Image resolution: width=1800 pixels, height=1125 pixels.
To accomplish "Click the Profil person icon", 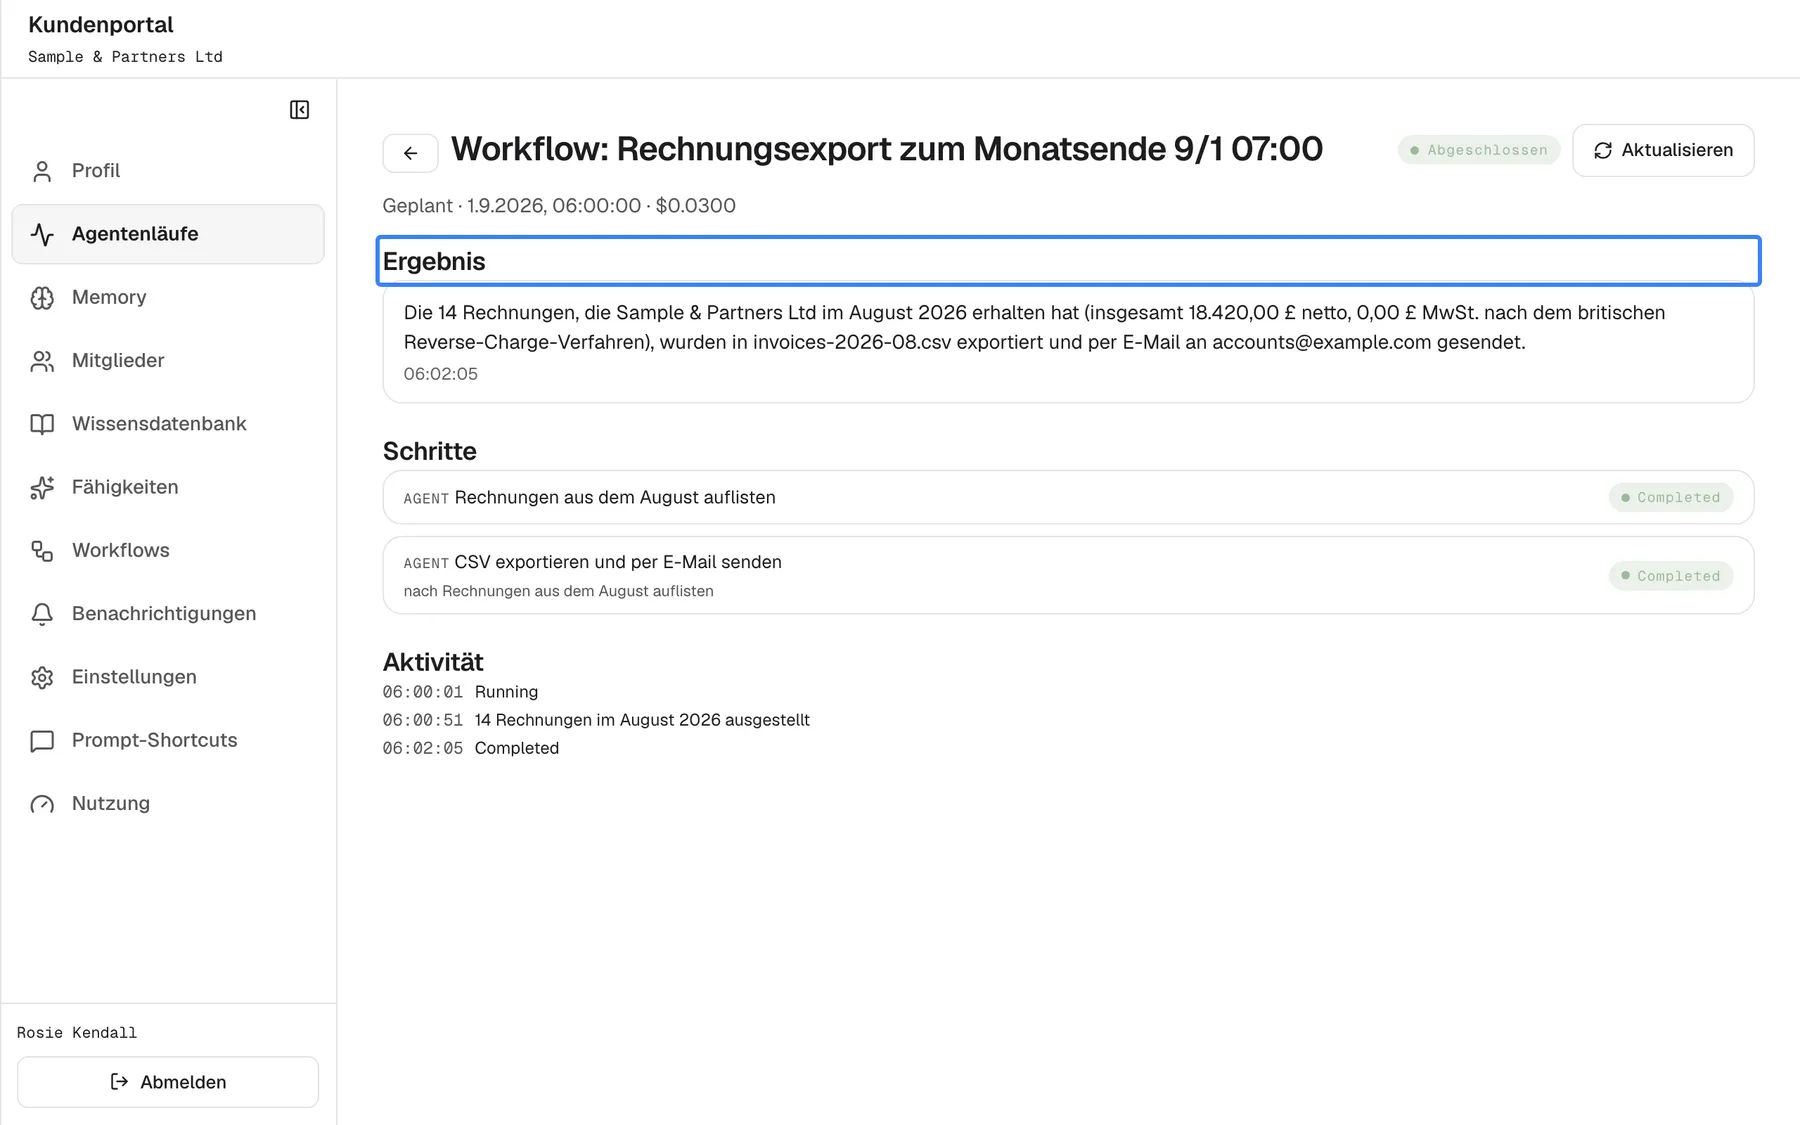I will tap(42, 171).
